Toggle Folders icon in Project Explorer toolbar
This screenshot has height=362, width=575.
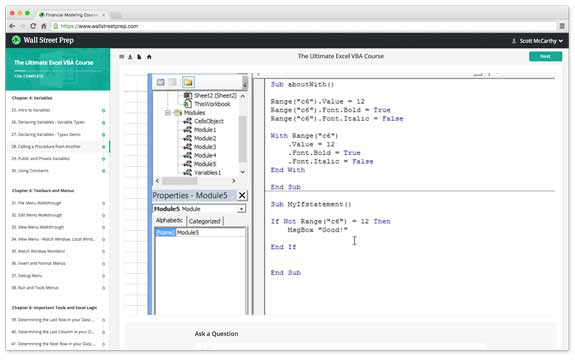point(188,83)
